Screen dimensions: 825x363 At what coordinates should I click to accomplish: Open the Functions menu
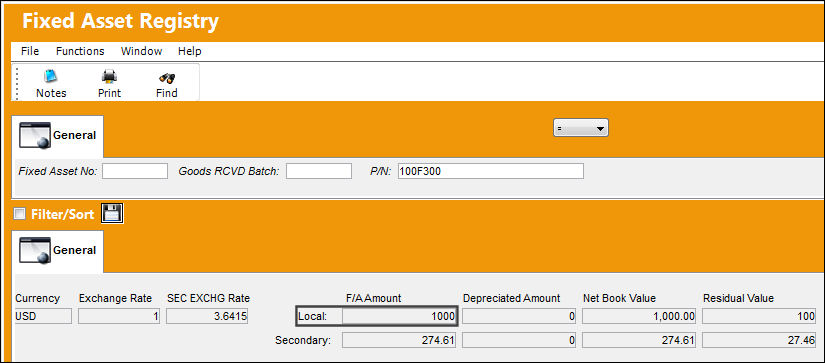coord(80,51)
